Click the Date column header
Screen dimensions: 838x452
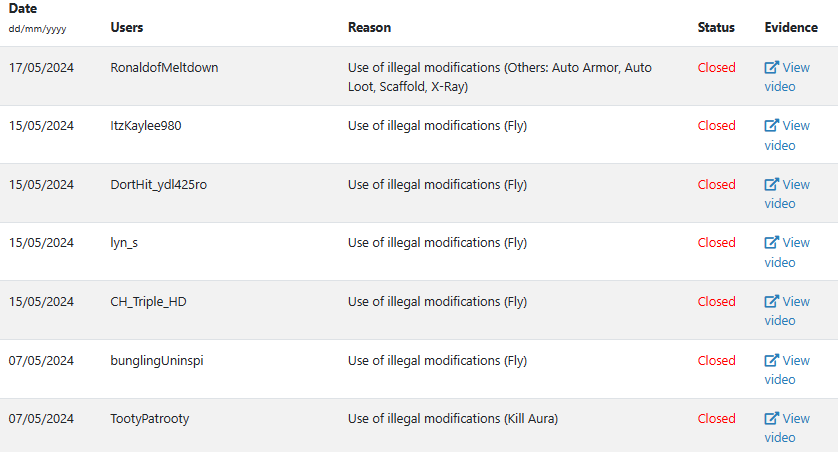click(23, 9)
